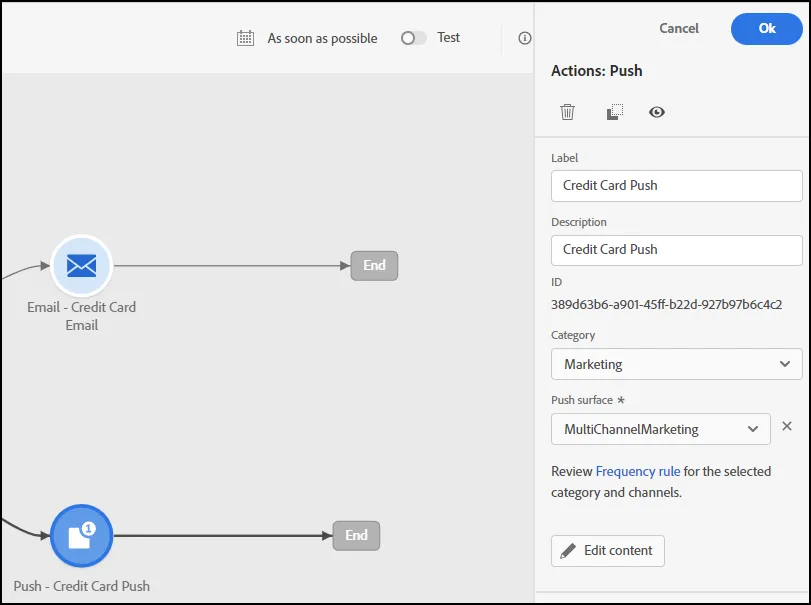This screenshot has height=605, width=811.
Task: Click the End node after Push
Action: [x=356, y=536]
